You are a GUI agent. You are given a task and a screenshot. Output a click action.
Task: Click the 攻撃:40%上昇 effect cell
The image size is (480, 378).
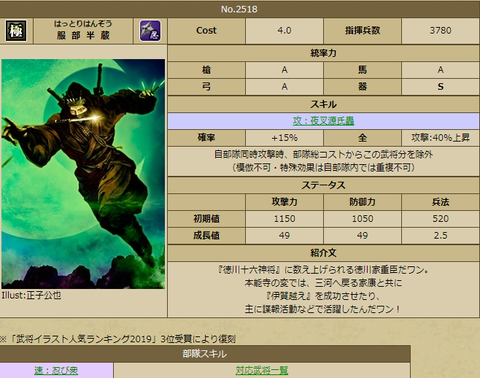tap(440, 138)
